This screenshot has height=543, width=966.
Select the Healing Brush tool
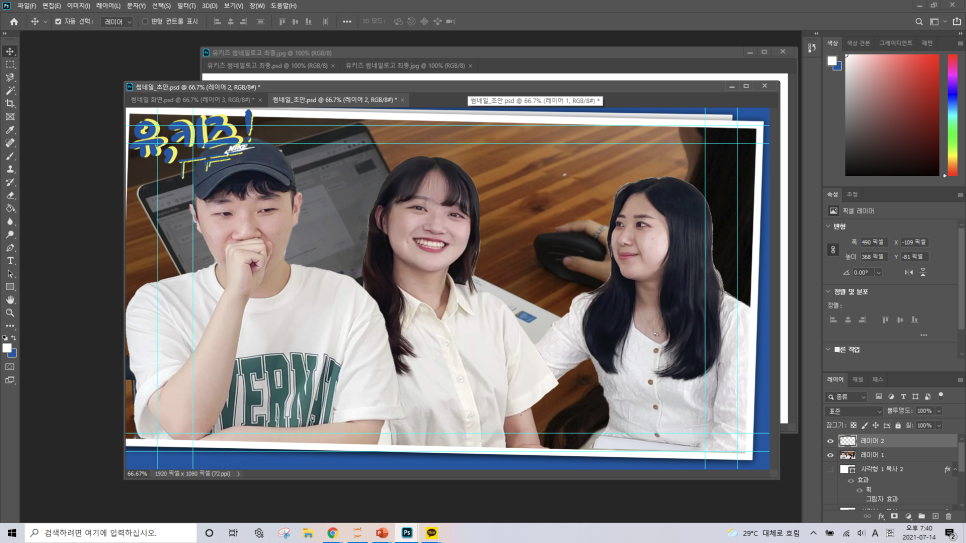click(x=10, y=143)
